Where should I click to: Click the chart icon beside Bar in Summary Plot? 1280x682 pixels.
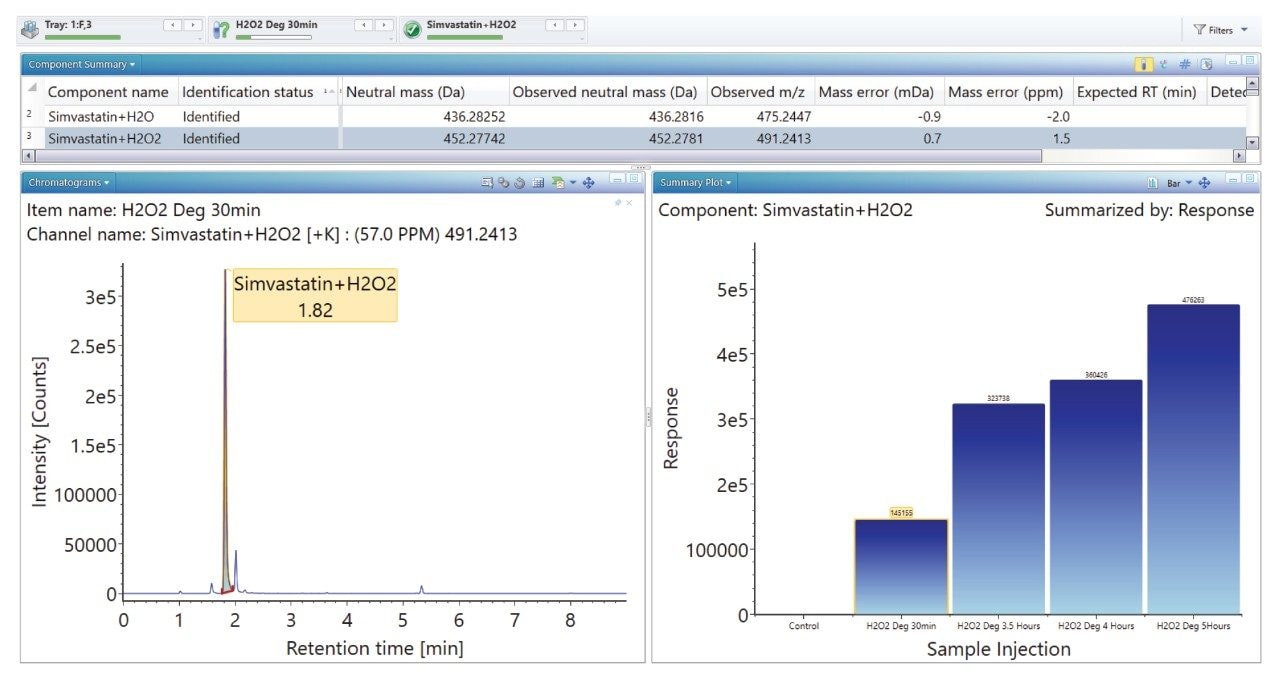(x=1153, y=183)
